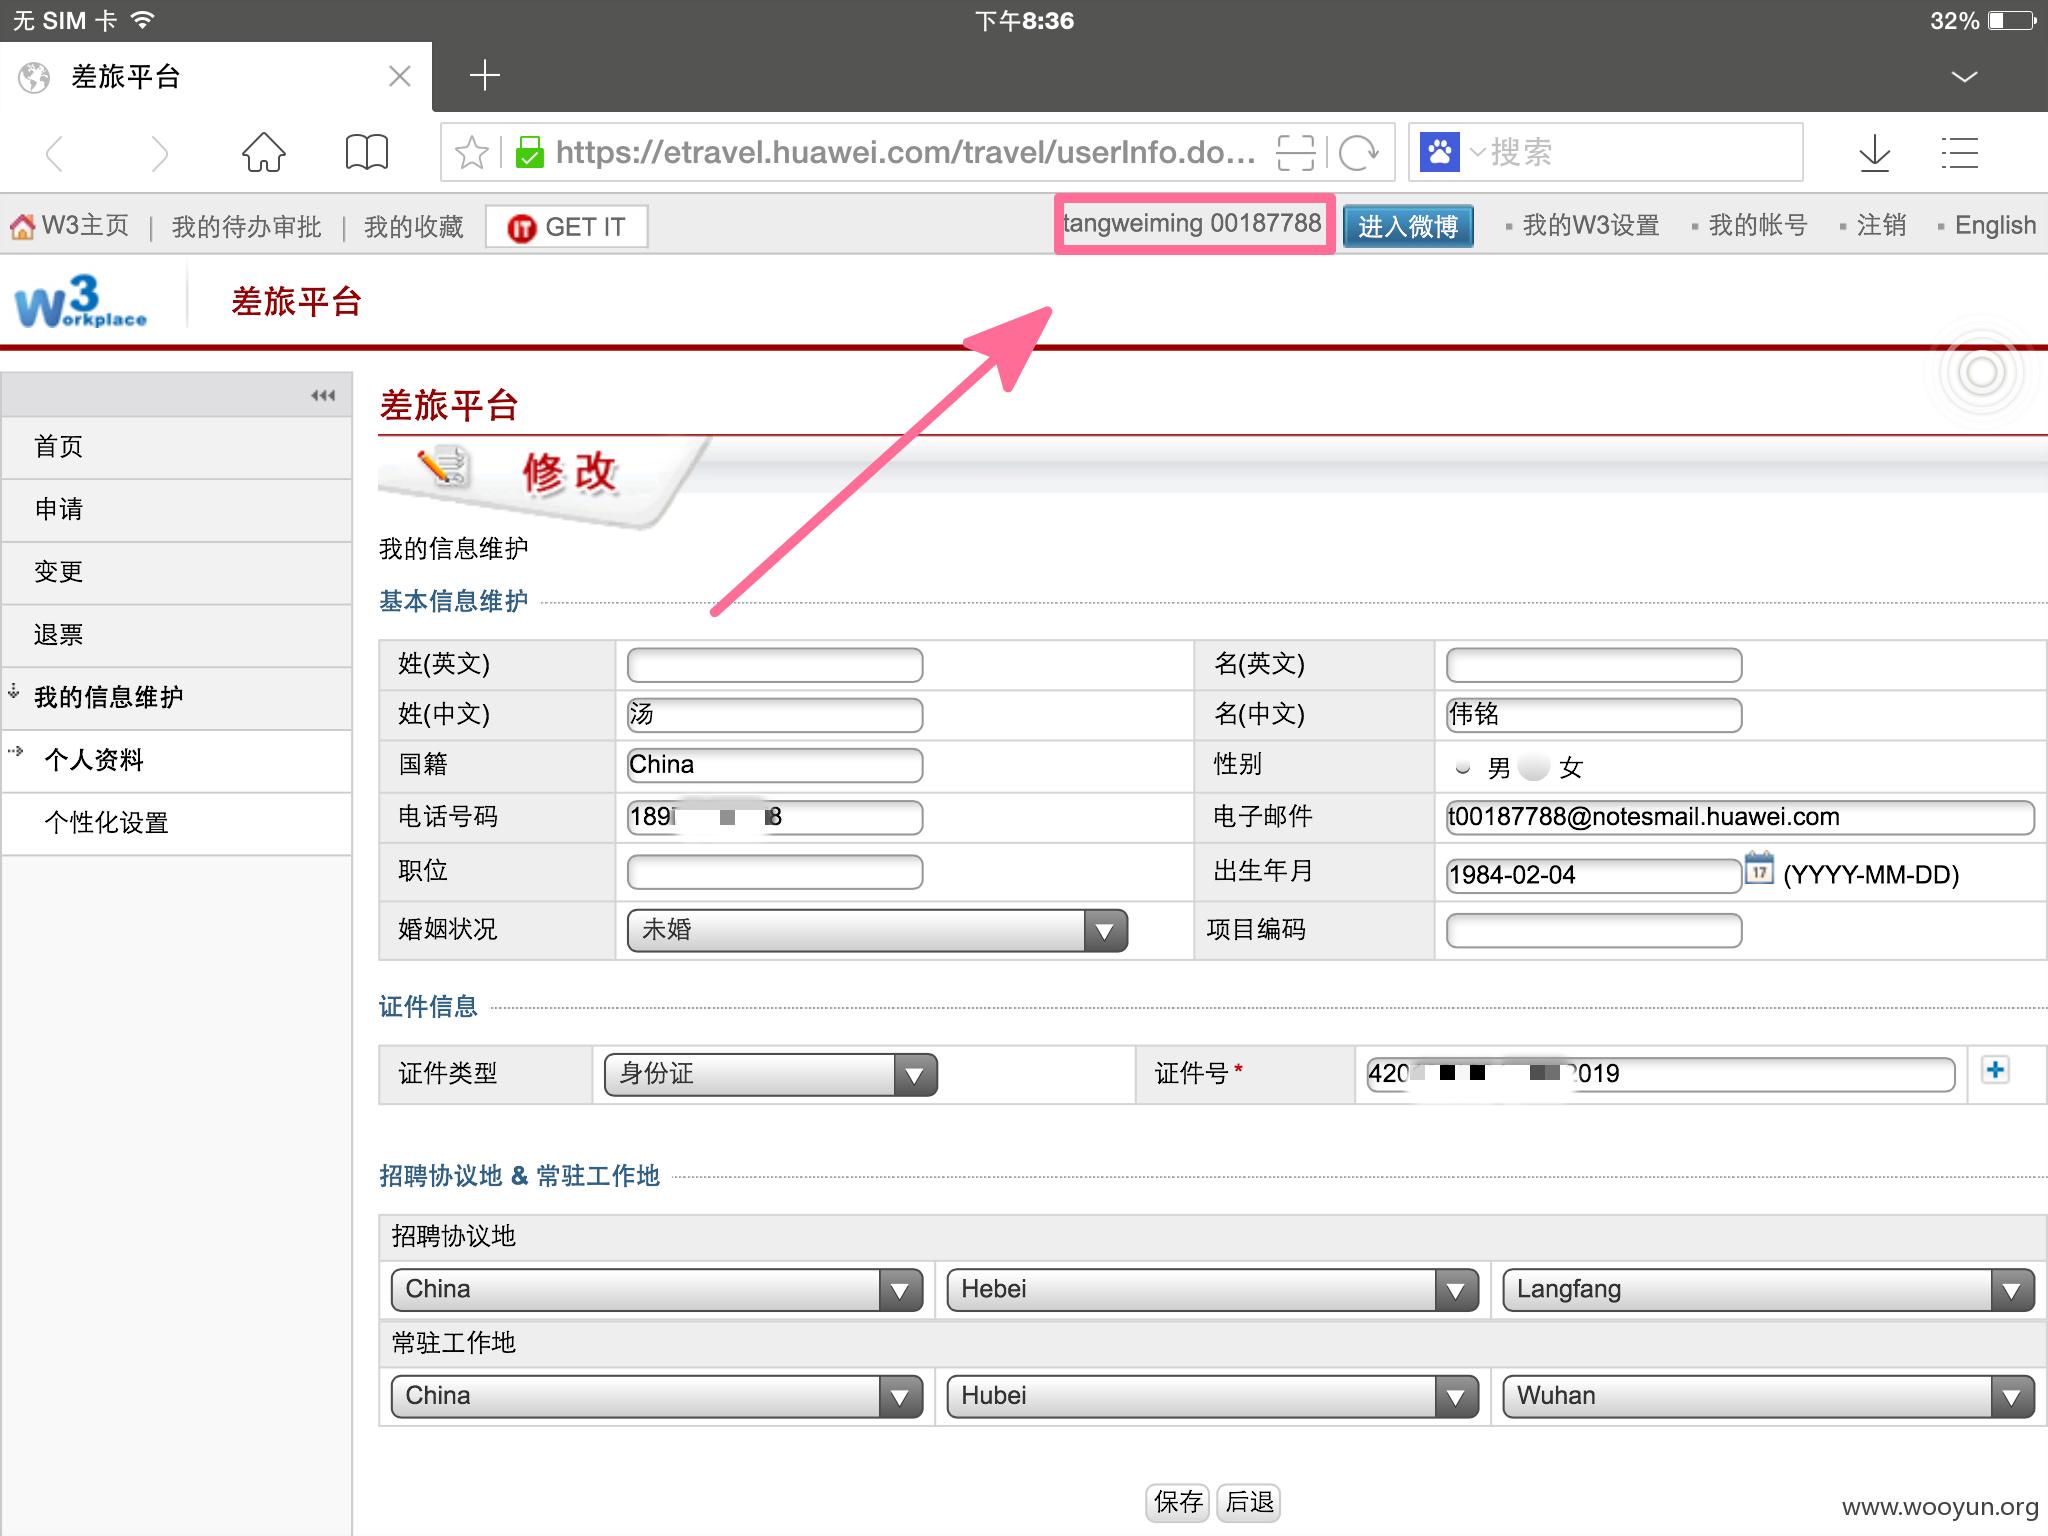Click 注销 to log out

[x=1881, y=226]
